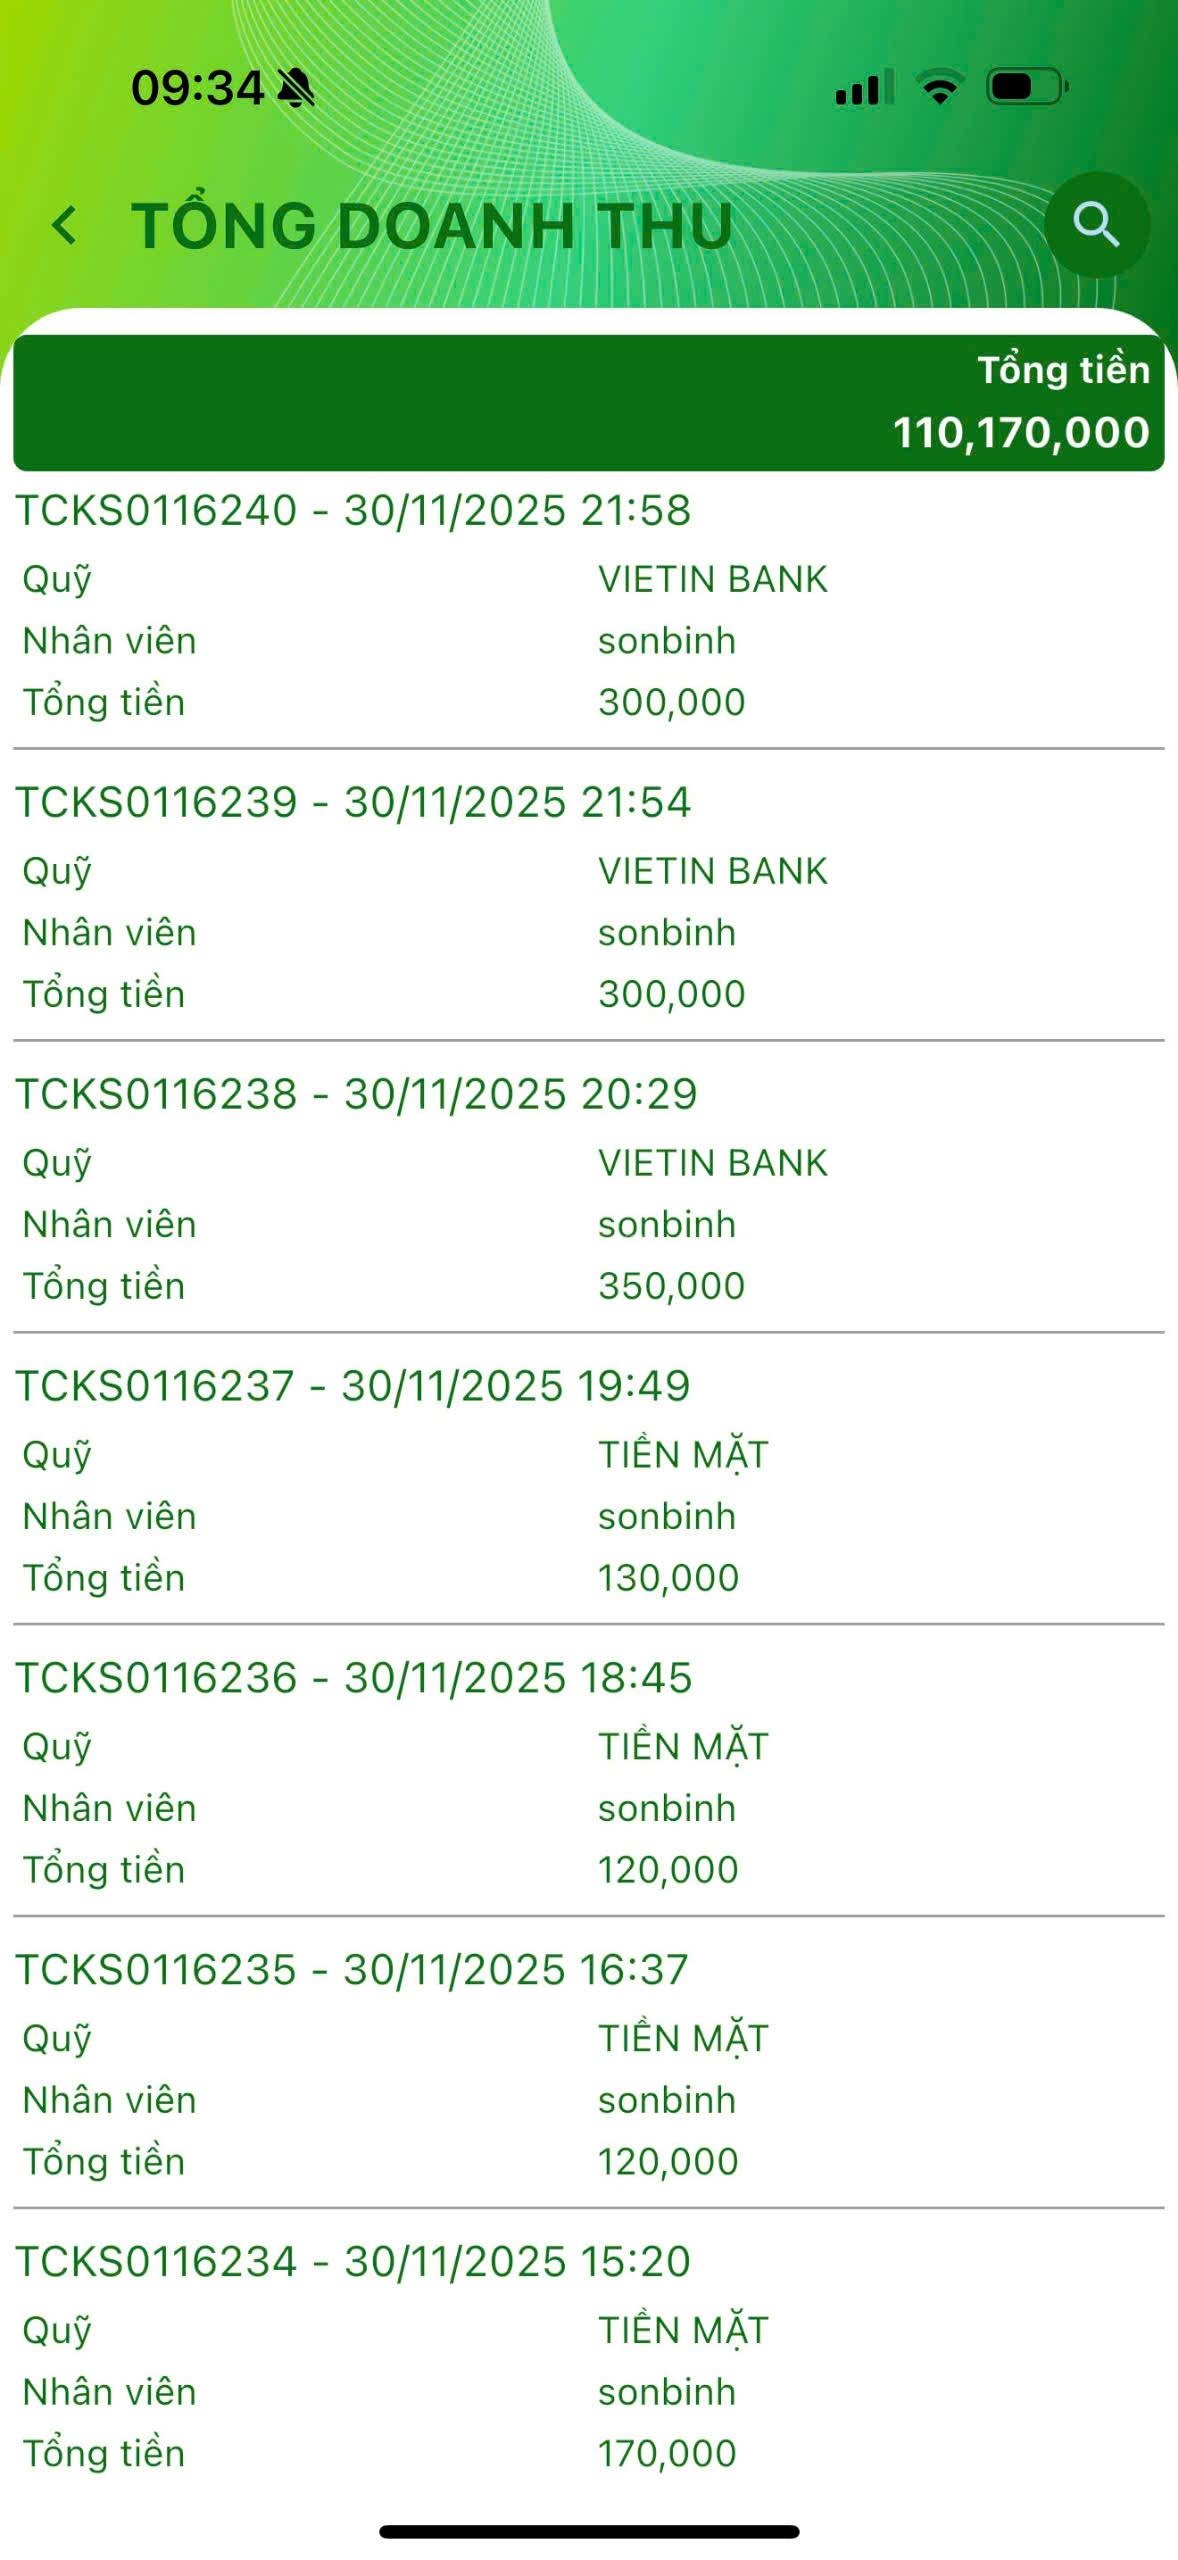1178x2560 pixels.
Task: Tap the 130,000 amount in TCKS0116237
Action: point(668,1578)
